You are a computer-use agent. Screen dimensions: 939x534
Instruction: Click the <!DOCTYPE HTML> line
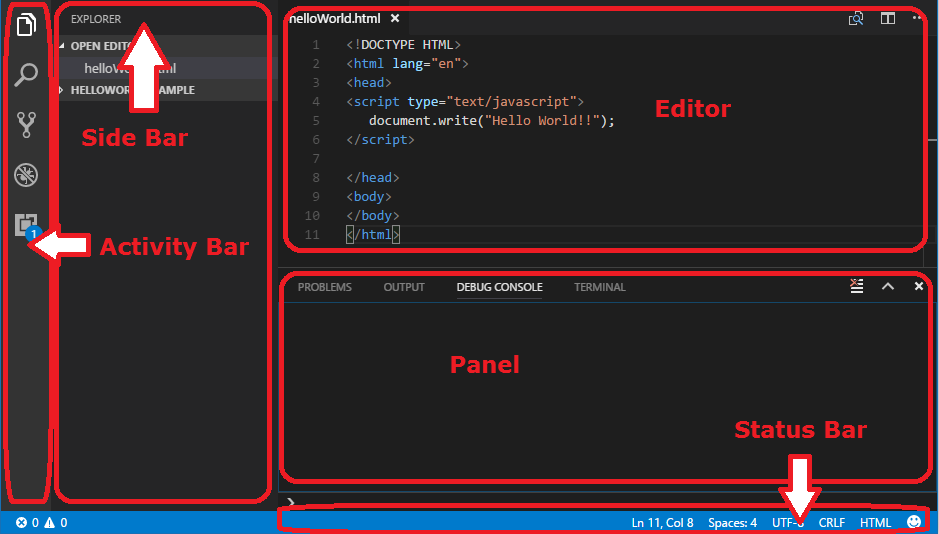(404, 45)
